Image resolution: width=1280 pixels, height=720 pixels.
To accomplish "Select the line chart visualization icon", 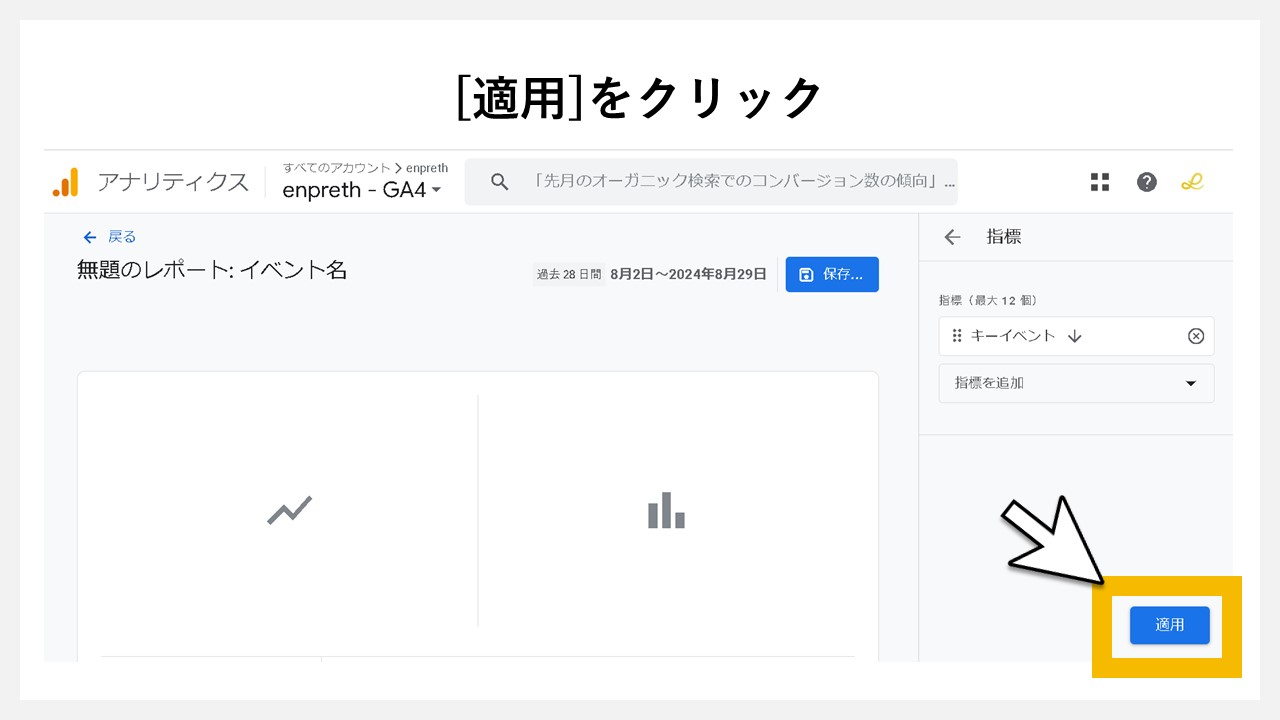I will coord(288,510).
